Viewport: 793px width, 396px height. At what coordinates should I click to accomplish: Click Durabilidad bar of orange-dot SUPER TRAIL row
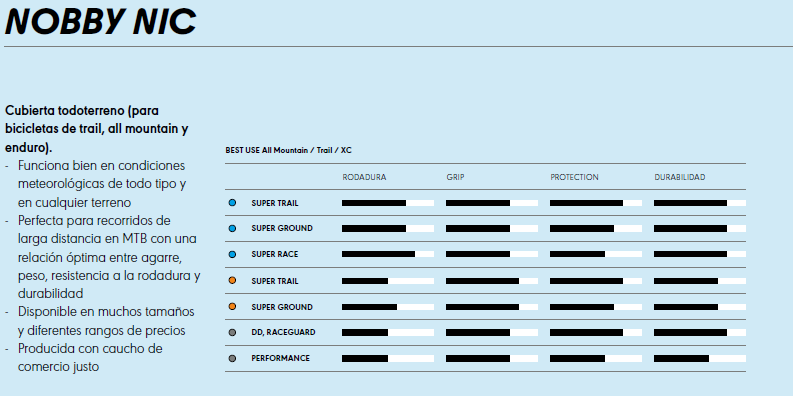(700, 281)
